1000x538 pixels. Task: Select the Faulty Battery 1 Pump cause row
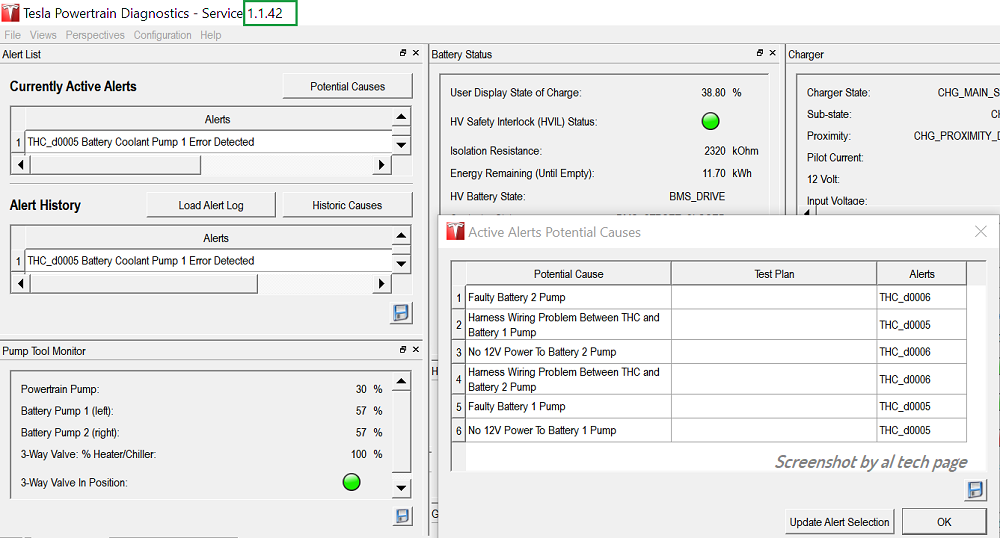(x=709, y=407)
